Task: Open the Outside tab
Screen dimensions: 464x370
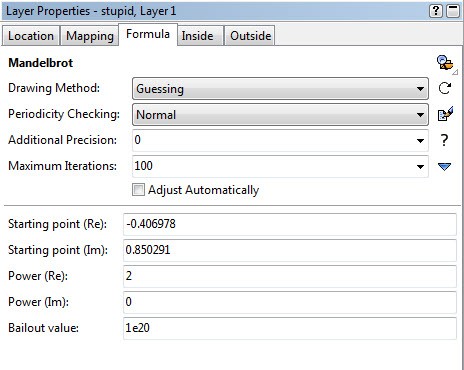Action: click(x=250, y=36)
